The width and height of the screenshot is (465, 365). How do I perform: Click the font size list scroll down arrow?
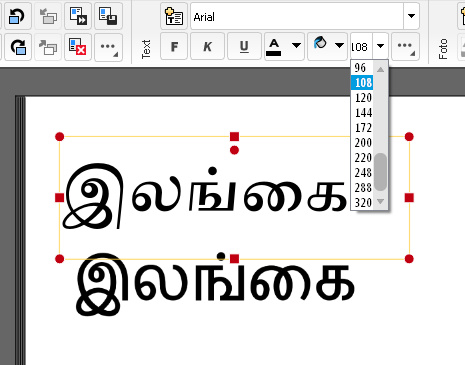tap(380, 201)
